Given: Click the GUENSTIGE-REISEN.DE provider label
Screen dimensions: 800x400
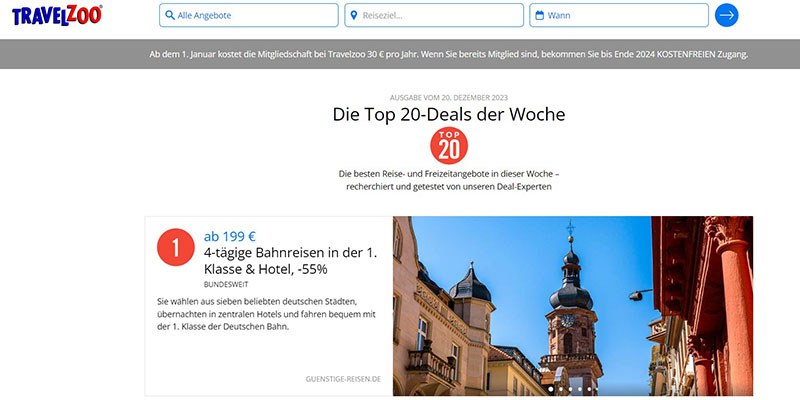Looking at the screenshot, I should (343, 379).
